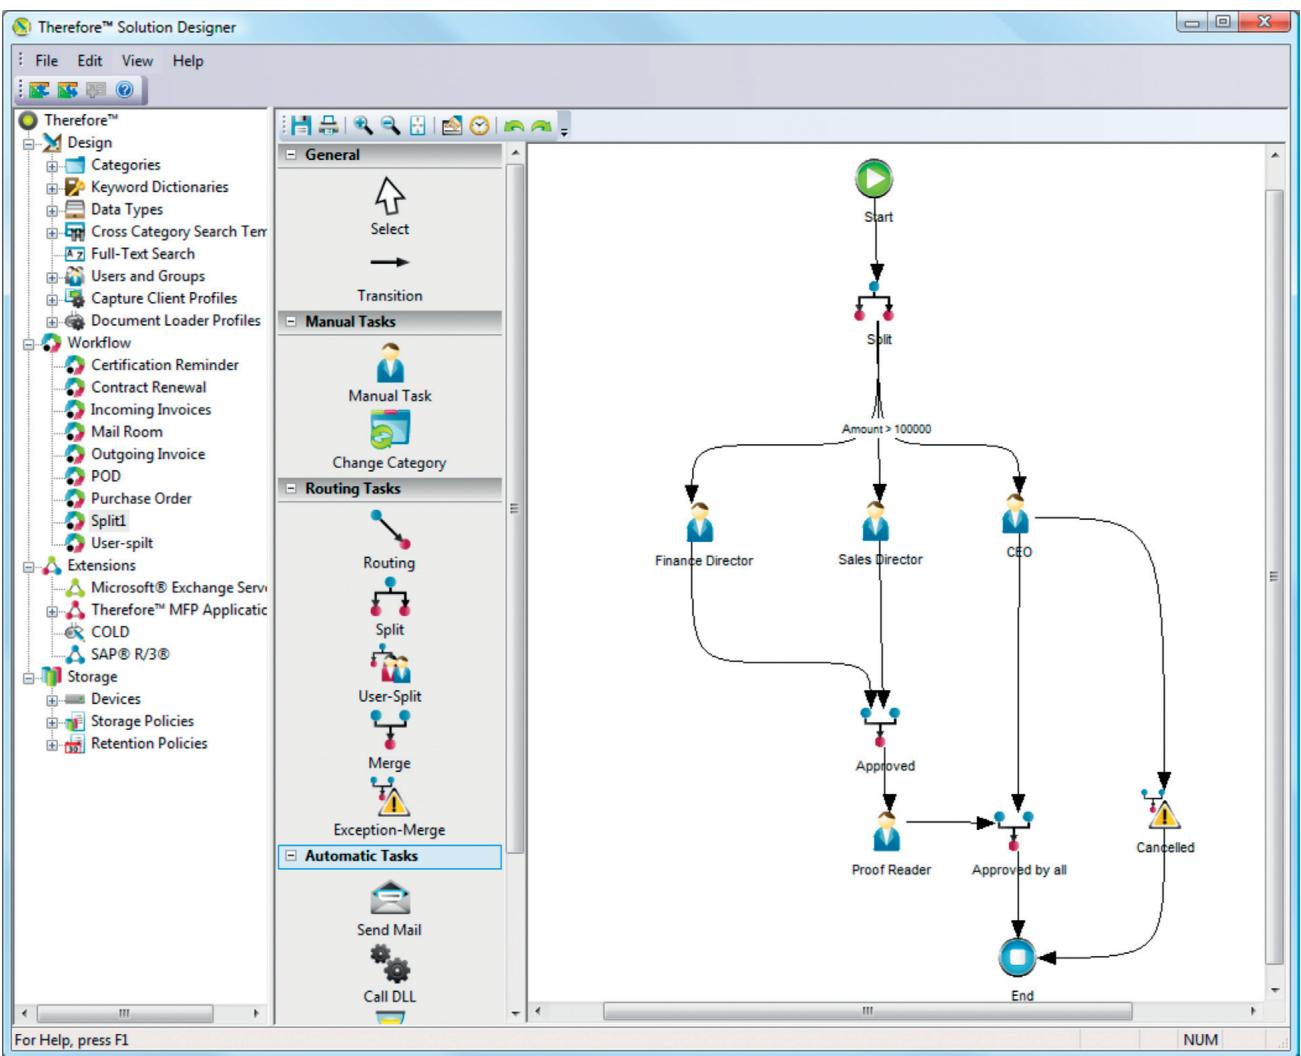
Task: Choose the Manual Task tool
Action: 390,373
